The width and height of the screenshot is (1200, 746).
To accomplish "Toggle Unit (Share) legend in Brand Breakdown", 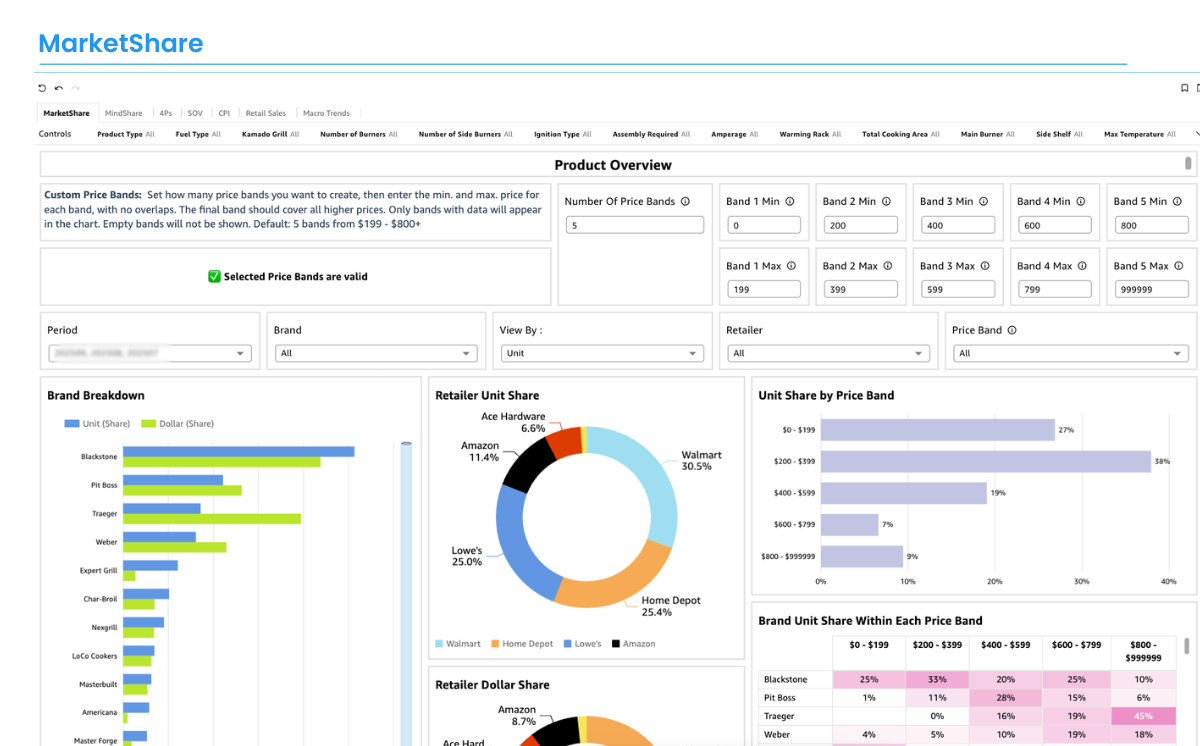I will (97, 424).
